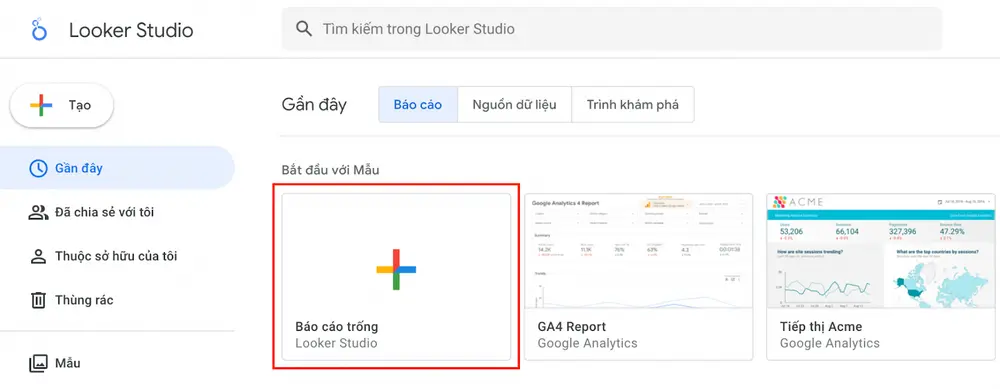Open the GA4 Report template thumbnail
The width and height of the screenshot is (1000, 389).
coord(638,251)
